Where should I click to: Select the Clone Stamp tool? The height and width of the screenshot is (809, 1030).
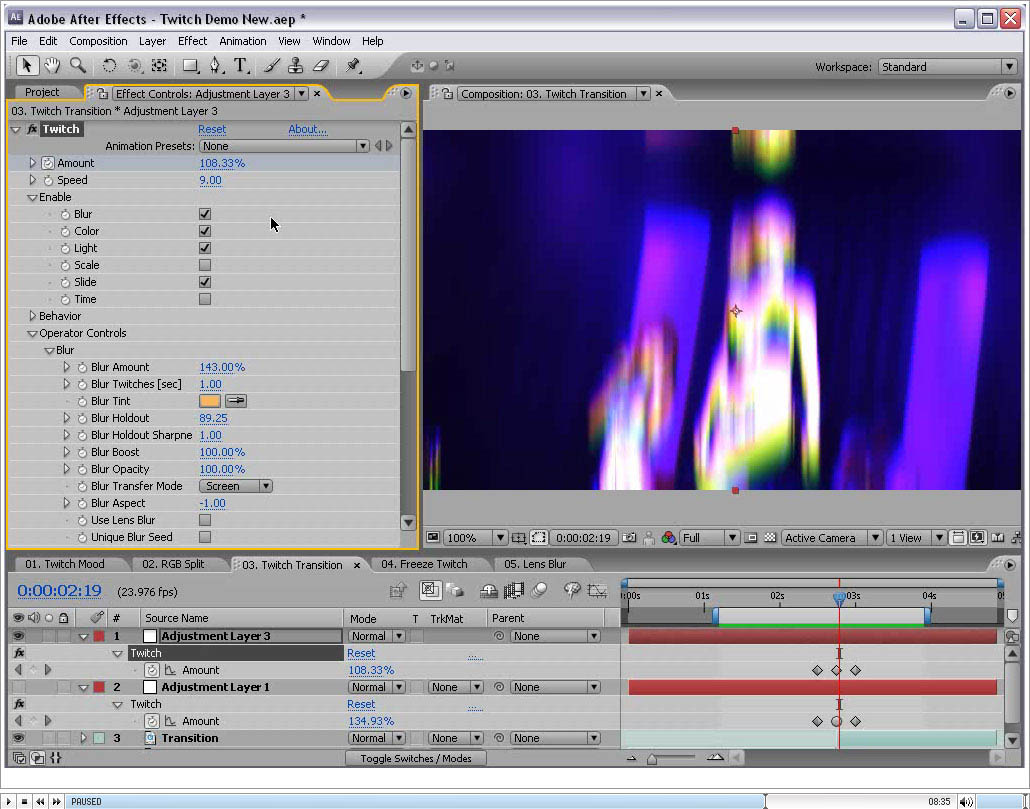coord(295,66)
